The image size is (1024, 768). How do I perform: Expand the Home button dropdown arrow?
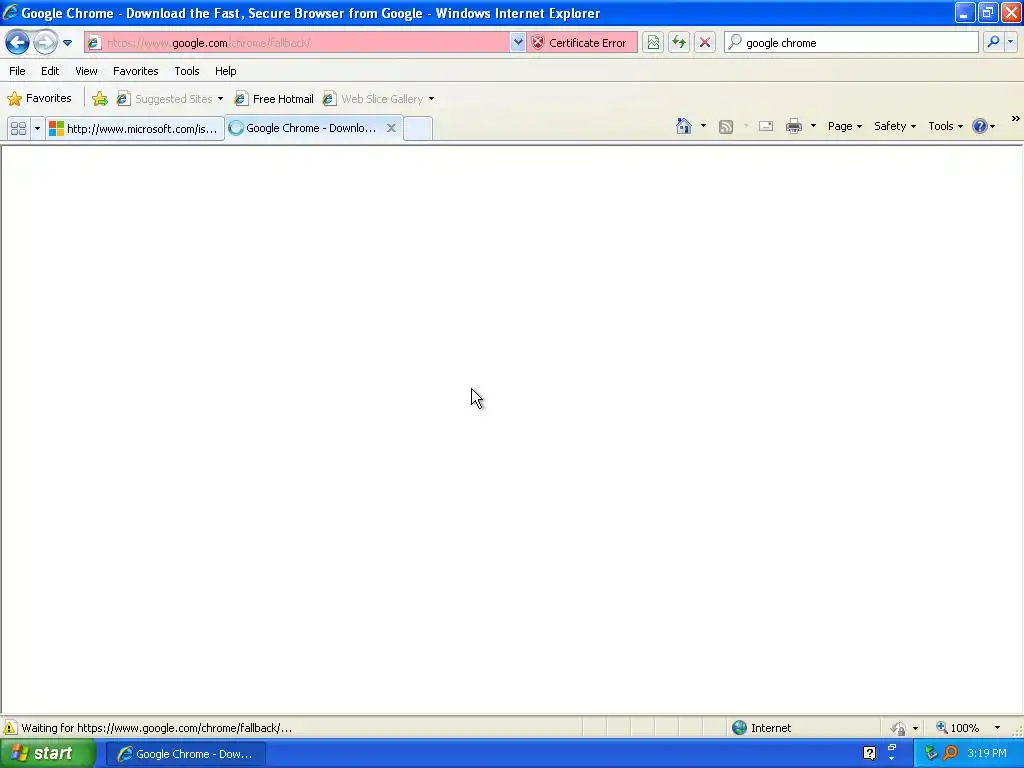tap(703, 126)
